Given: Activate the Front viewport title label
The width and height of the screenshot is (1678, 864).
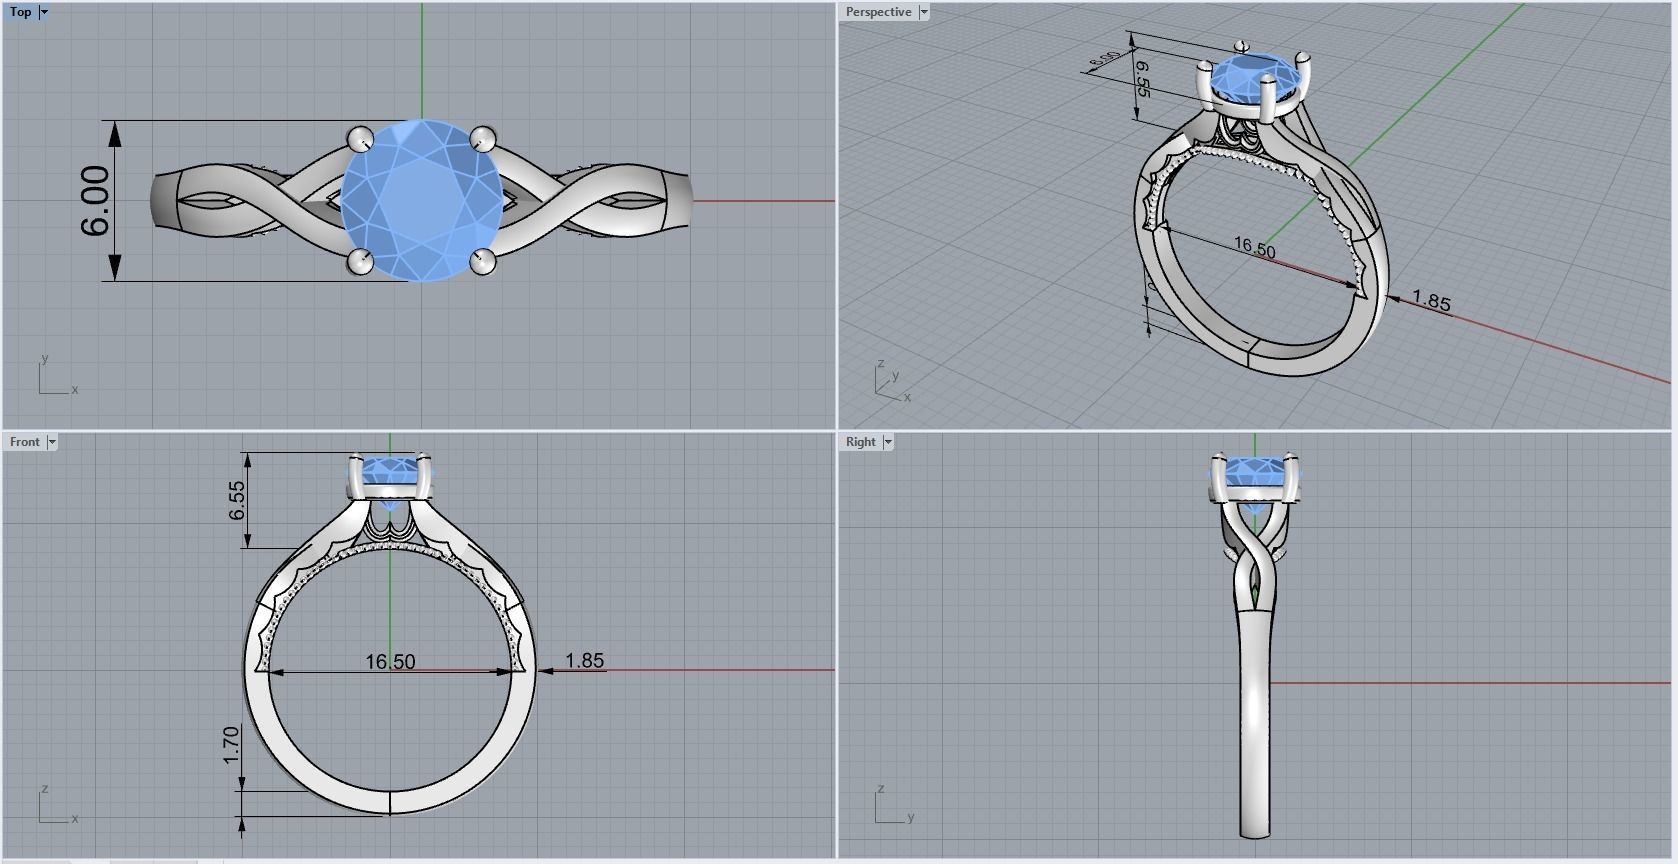Looking at the screenshot, I should (x=25, y=442).
